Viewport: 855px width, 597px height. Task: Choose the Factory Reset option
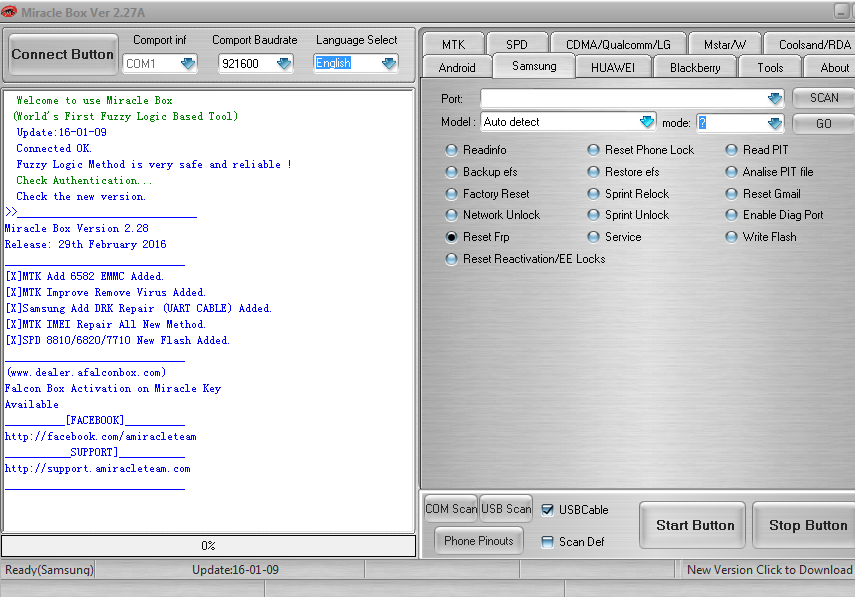pyautogui.click(x=487, y=194)
